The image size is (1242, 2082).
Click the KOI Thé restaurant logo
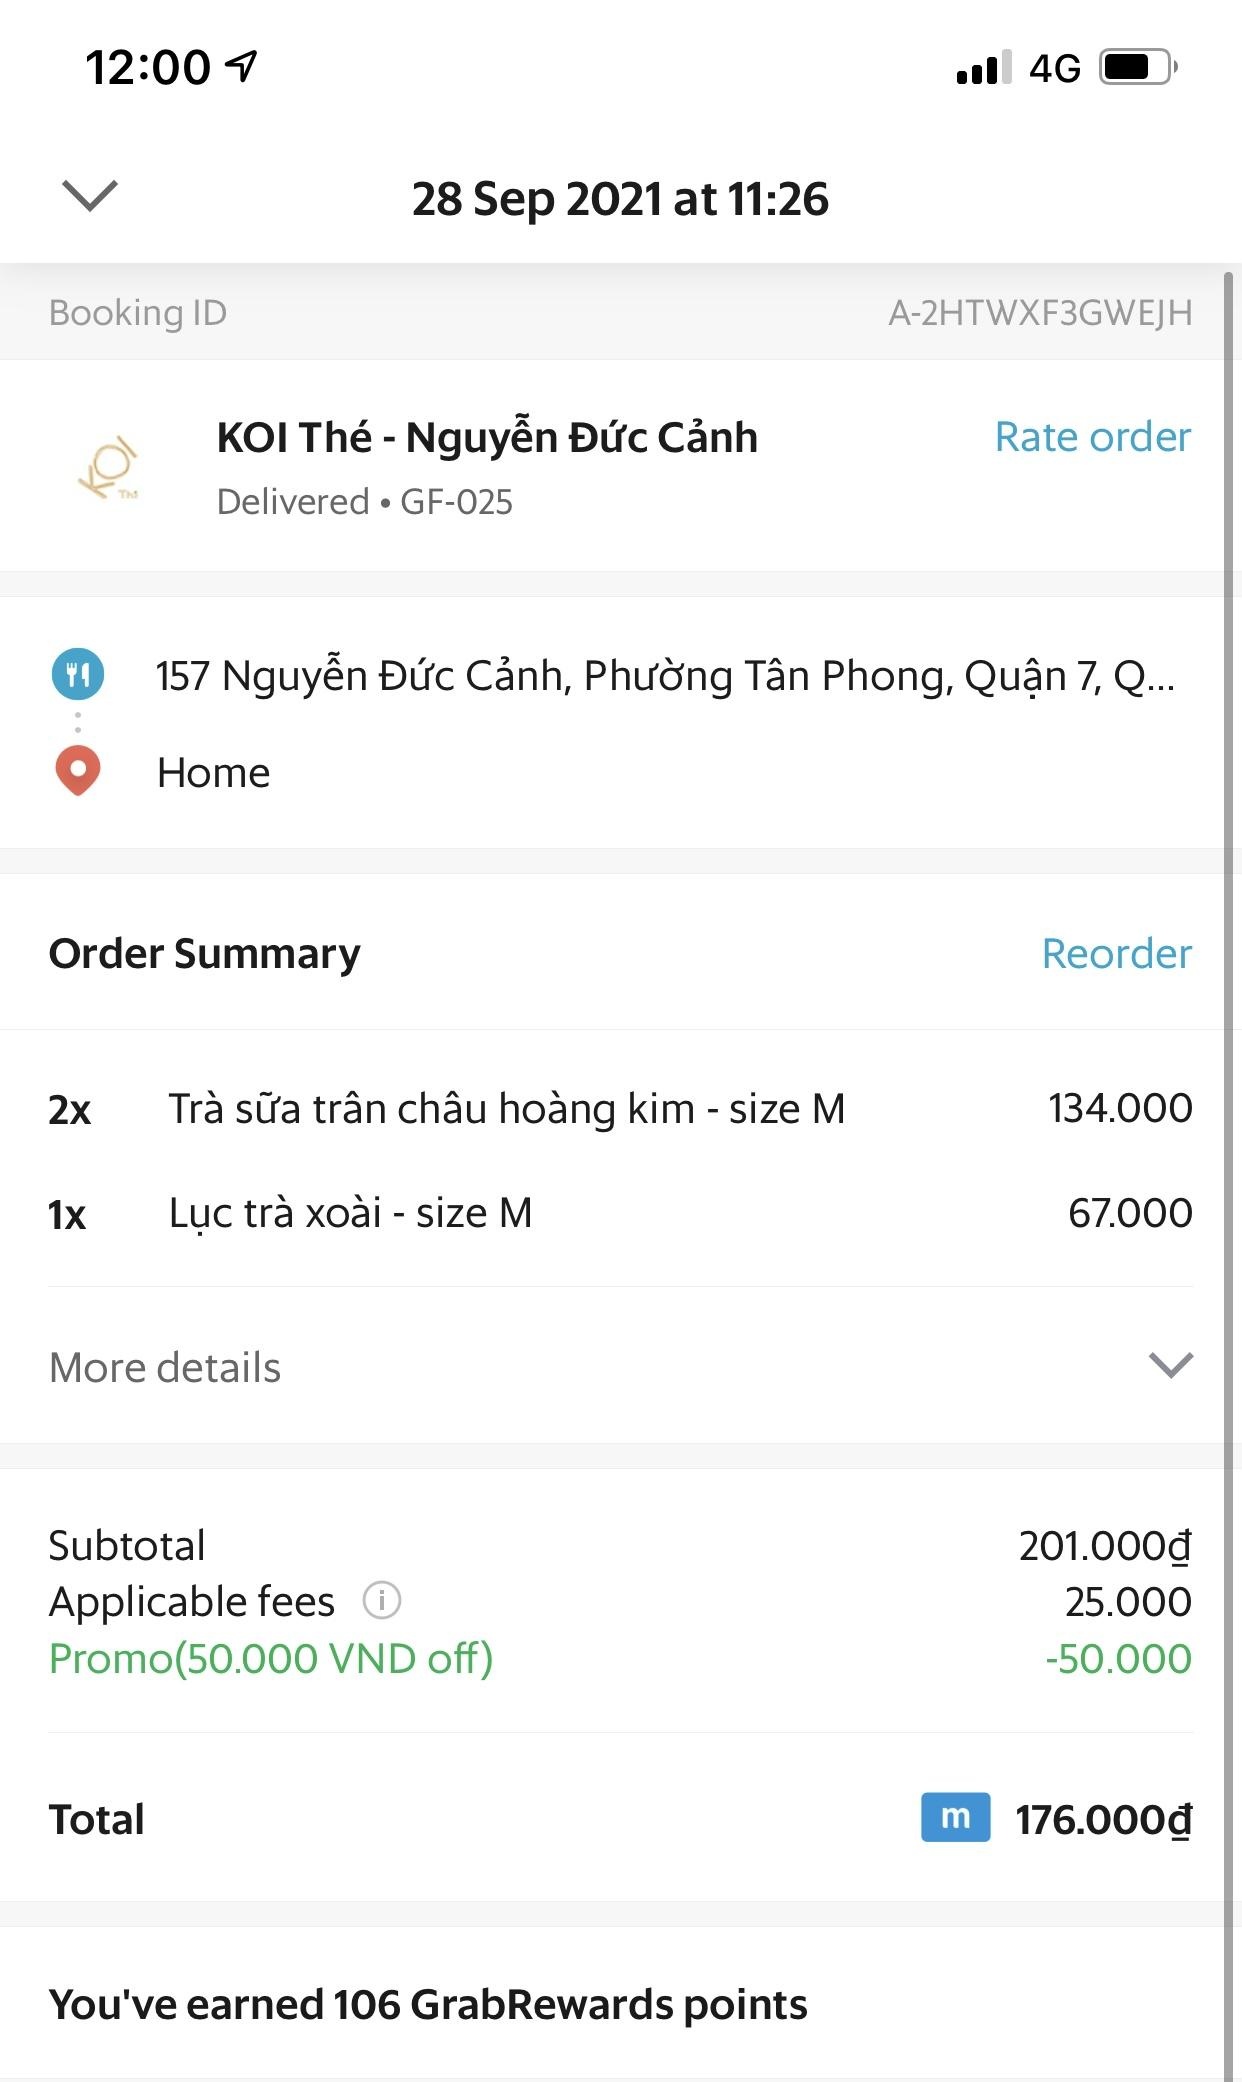[110, 467]
